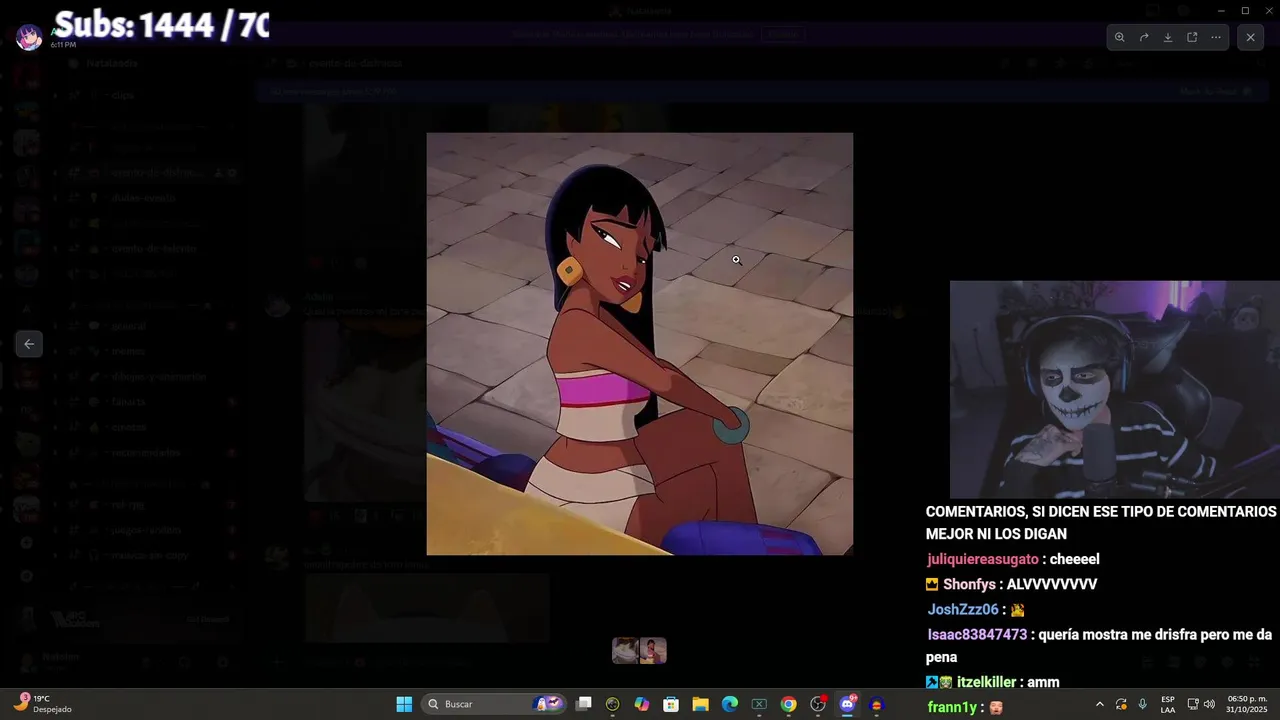Download the image using the download icon
1280x720 pixels.
pyautogui.click(x=1168, y=37)
